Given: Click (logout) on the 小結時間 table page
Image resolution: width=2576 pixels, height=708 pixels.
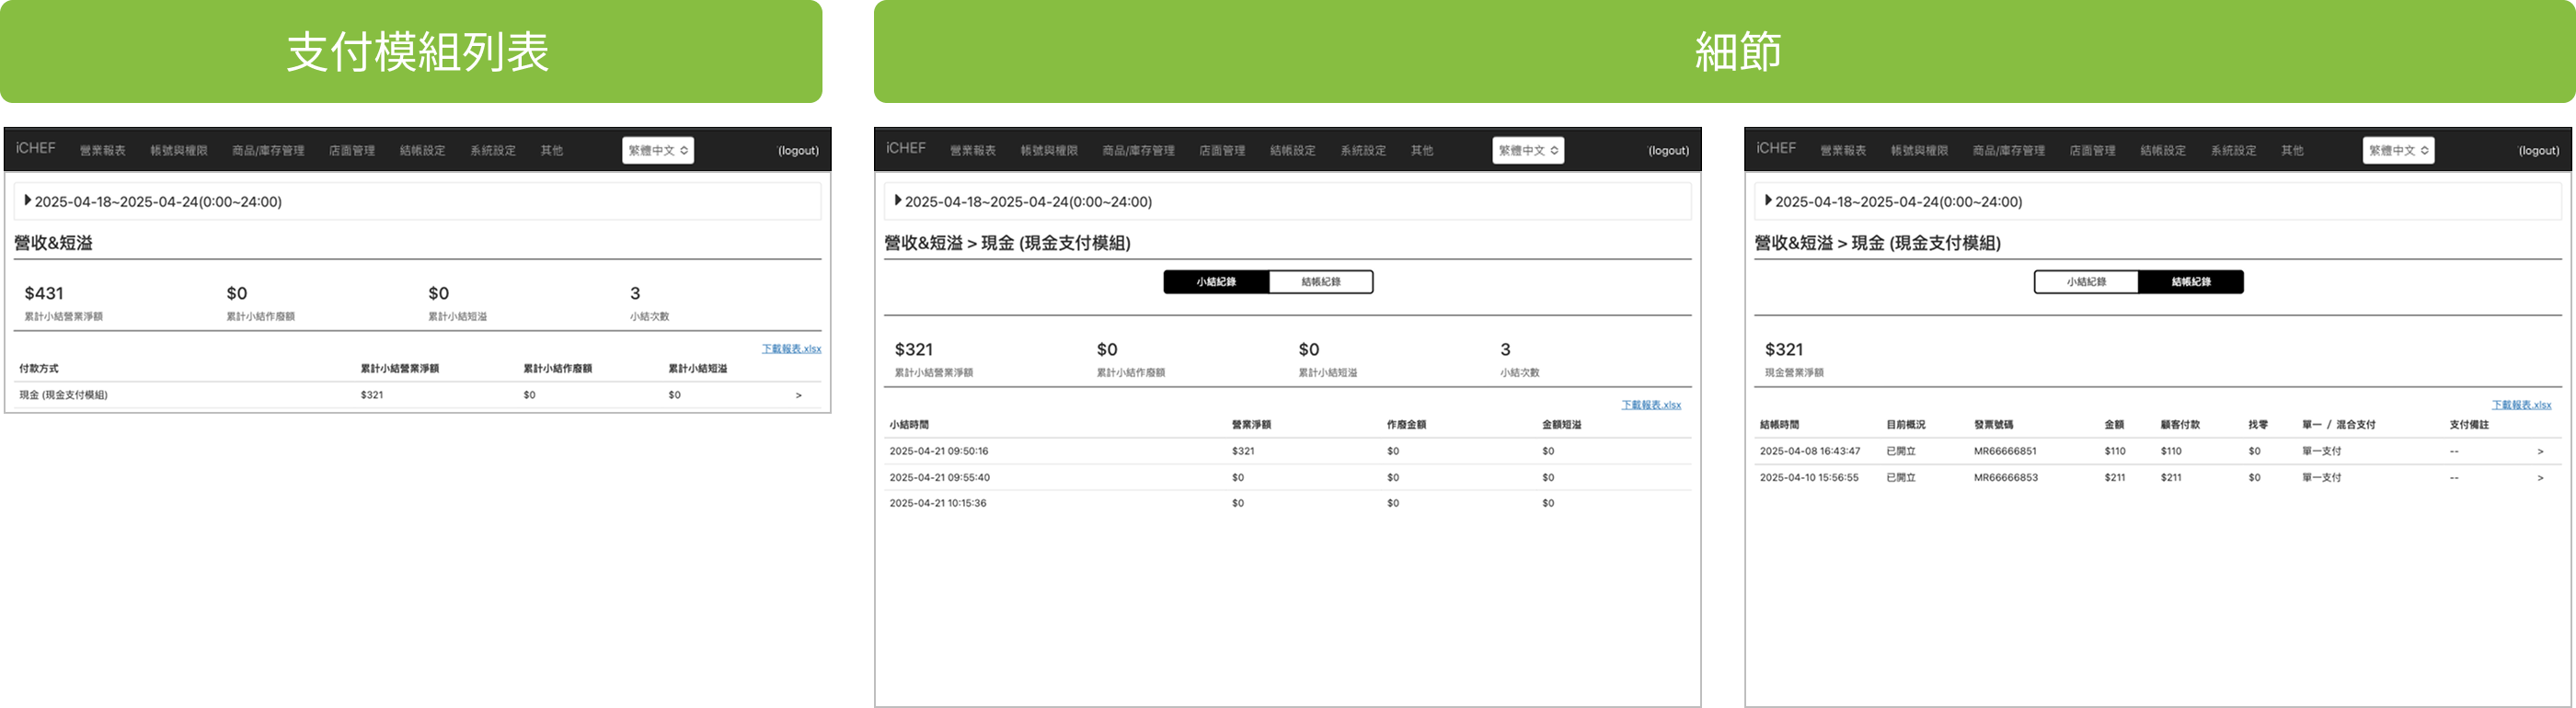Looking at the screenshot, I should [x=1668, y=151].
